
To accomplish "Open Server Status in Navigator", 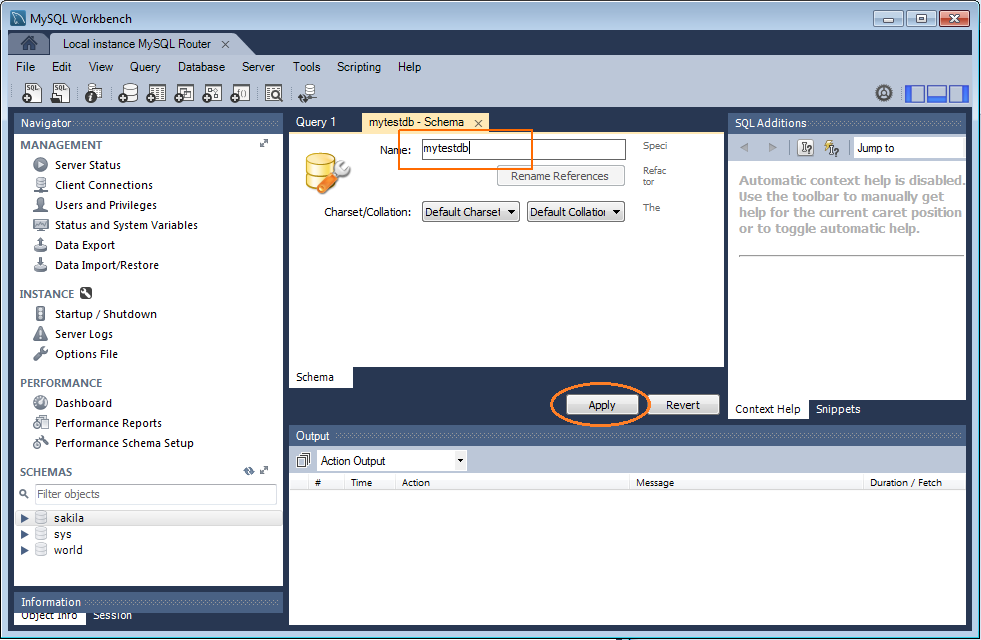I will click(x=88, y=165).
